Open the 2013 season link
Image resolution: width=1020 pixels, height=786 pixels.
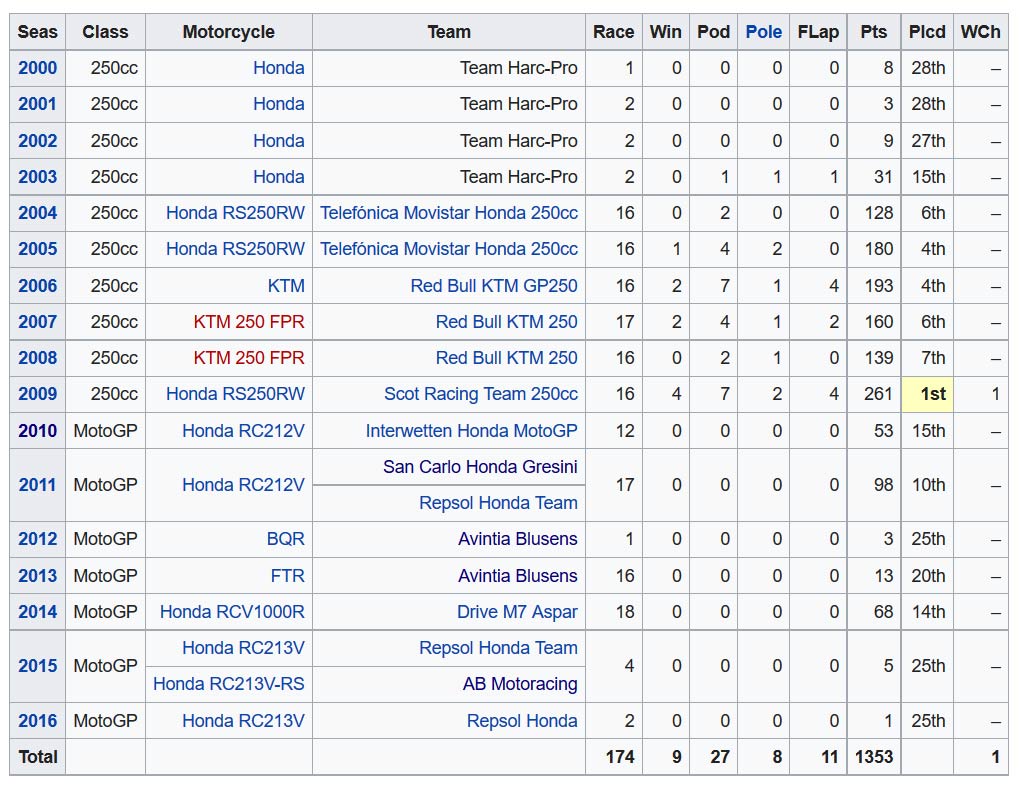tap(38, 576)
